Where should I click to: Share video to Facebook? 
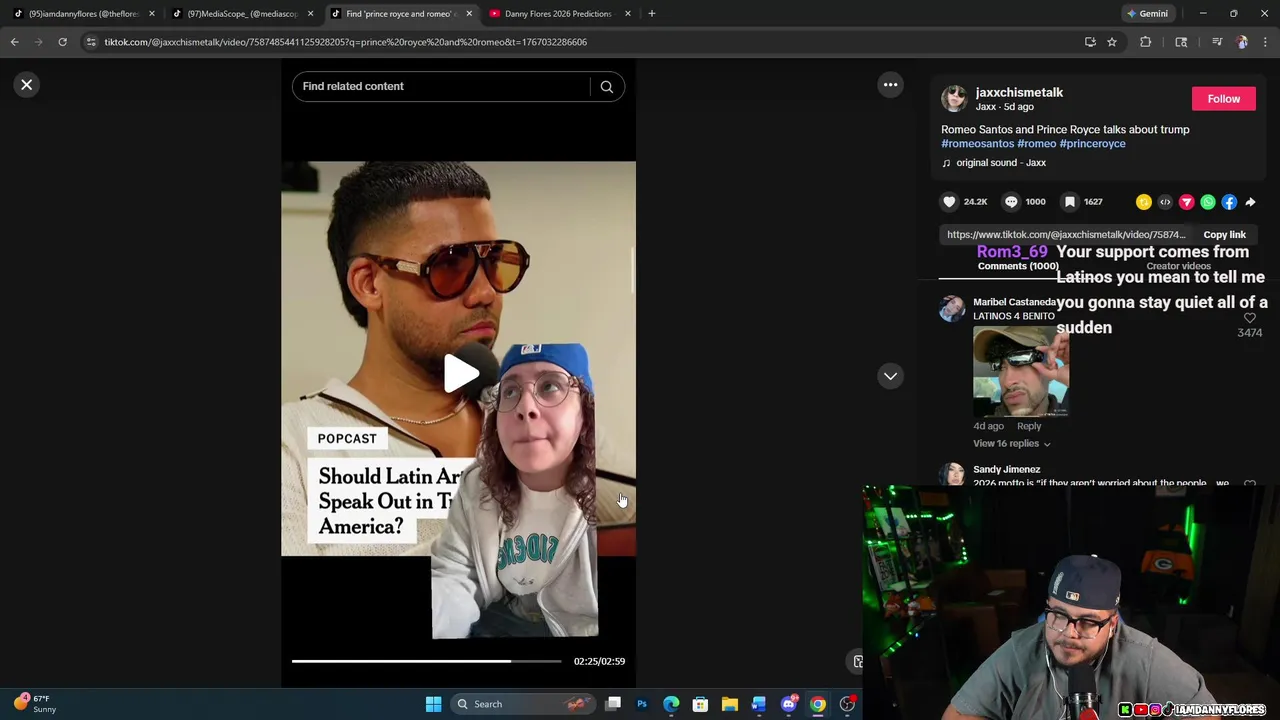pos(1229,202)
